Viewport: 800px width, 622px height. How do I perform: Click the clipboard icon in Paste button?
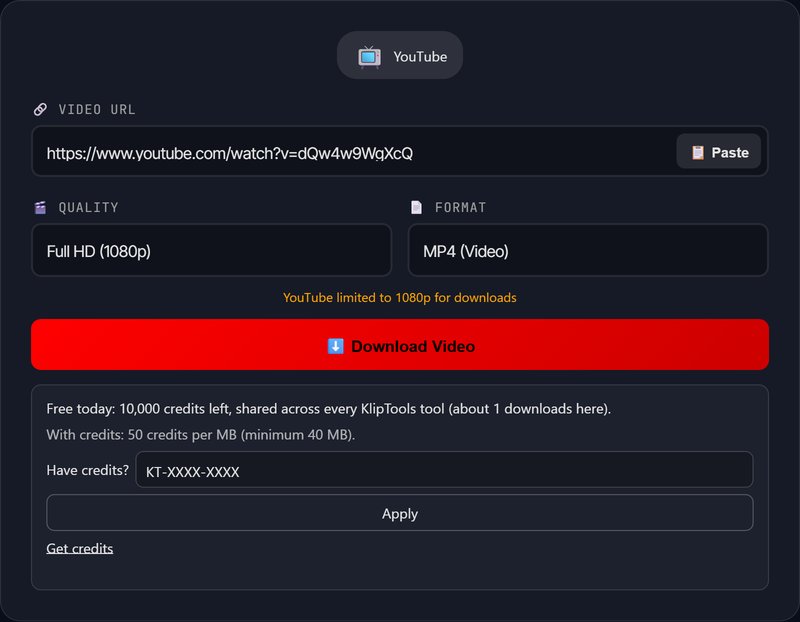pos(697,153)
